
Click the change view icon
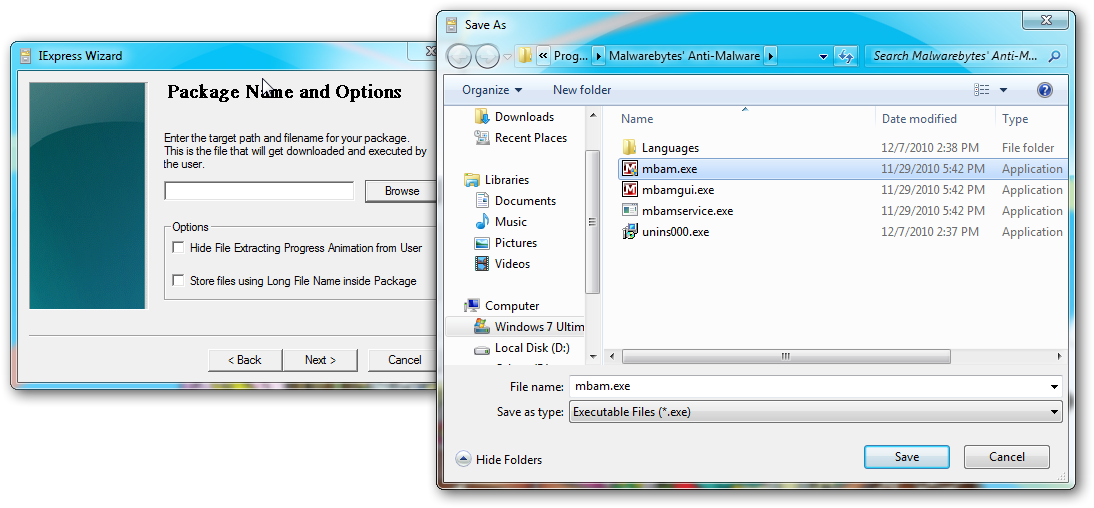(x=982, y=89)
